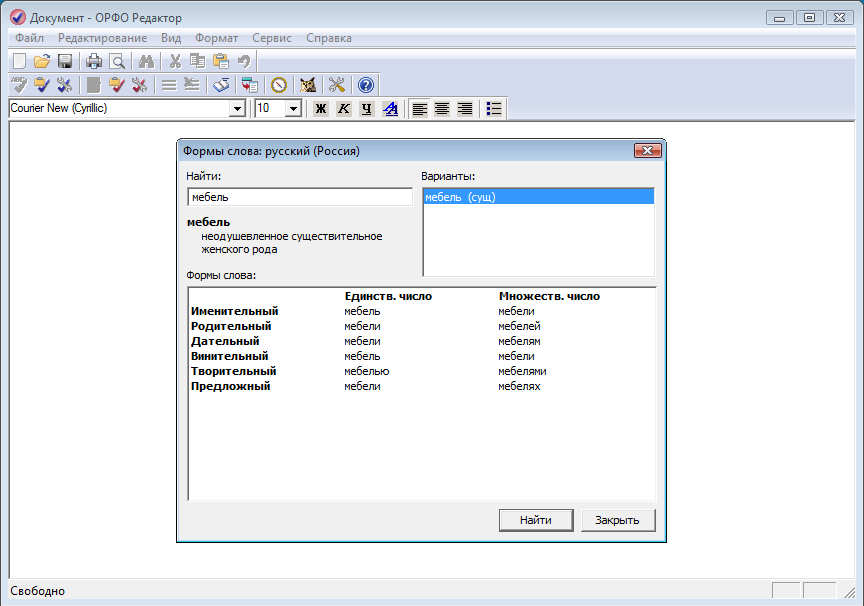The width and height of the screenshot is (864, 606).
Task: Create a new document via toolbar
Action: point(19,61)
